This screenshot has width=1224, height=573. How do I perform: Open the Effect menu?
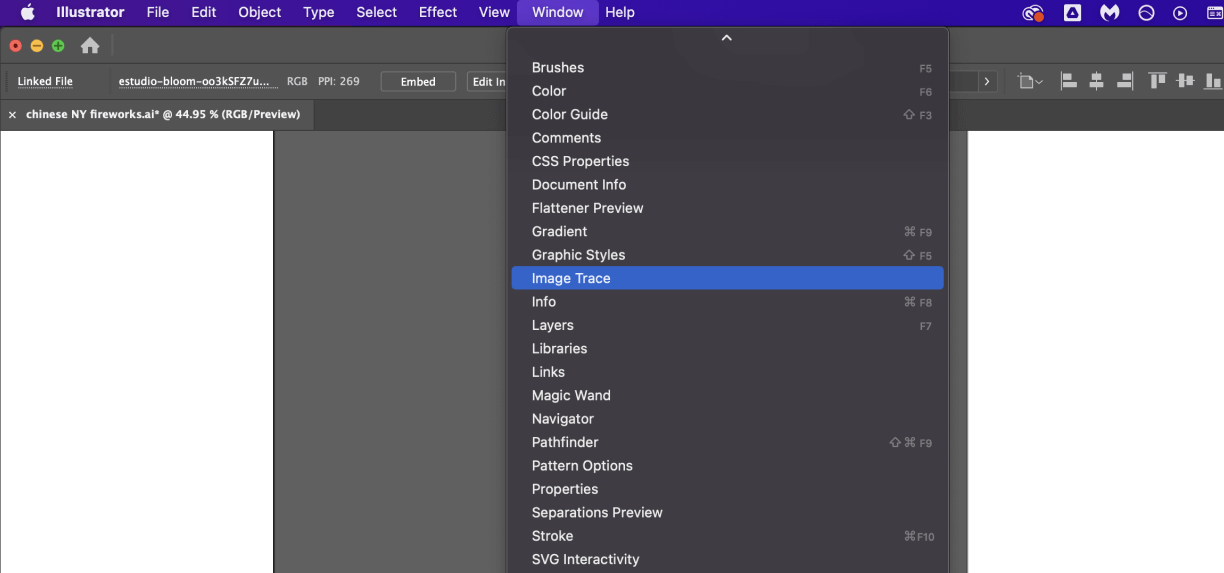pyautogui.click(x=438, y=13)
